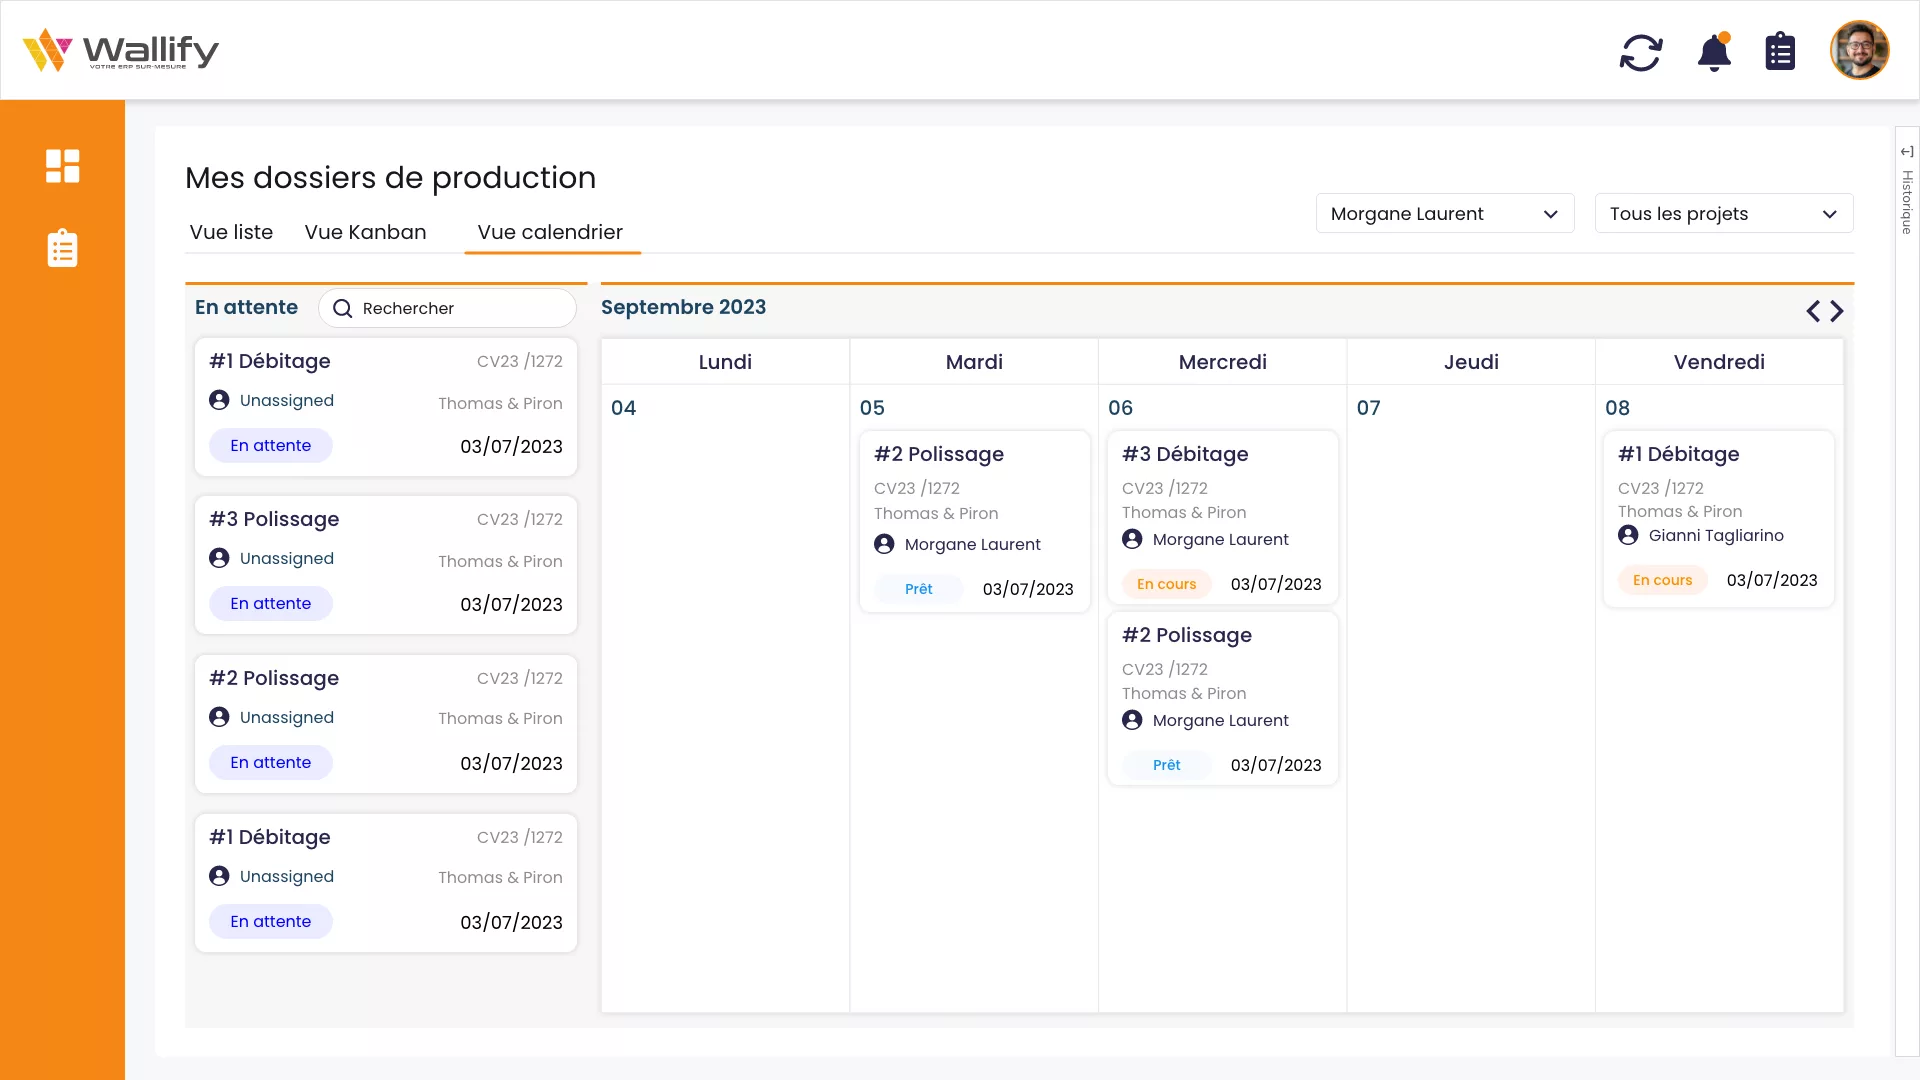1920x1080 pixels.
Task: Open the notifications bell
Action: click(1714, 52)
